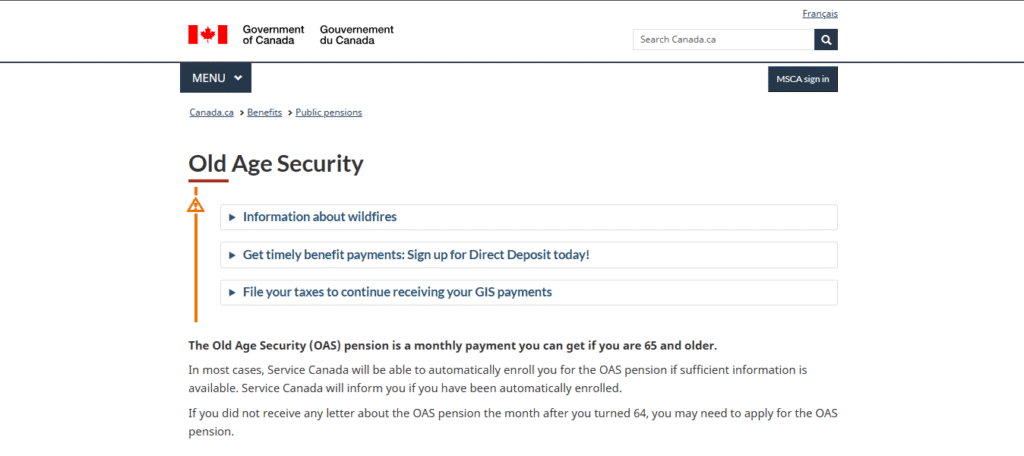The width and height of the screenshot is (1024, 456).
Task: Click the chevron arrow on the MENU button
Action: point(238,78)
